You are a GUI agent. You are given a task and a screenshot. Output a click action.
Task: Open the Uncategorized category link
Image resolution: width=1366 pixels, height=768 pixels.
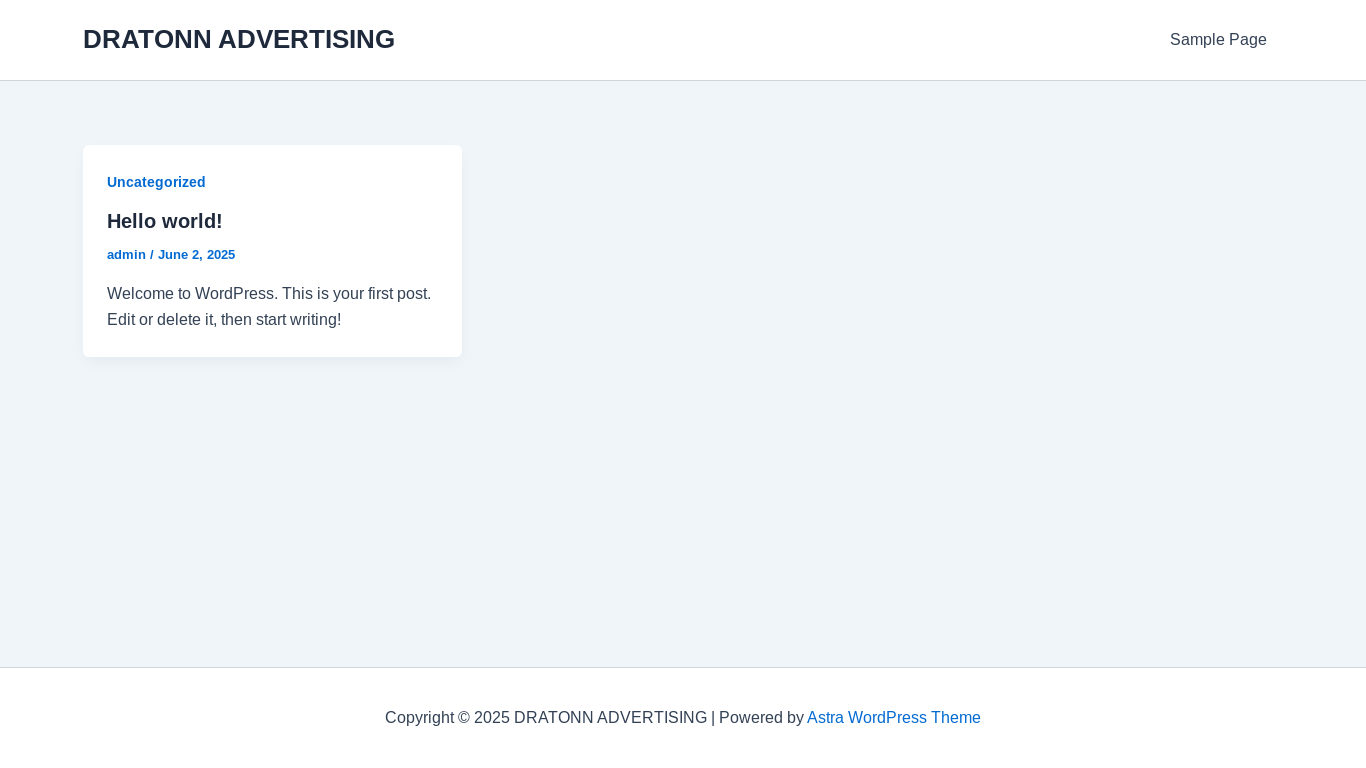[156, 182]
